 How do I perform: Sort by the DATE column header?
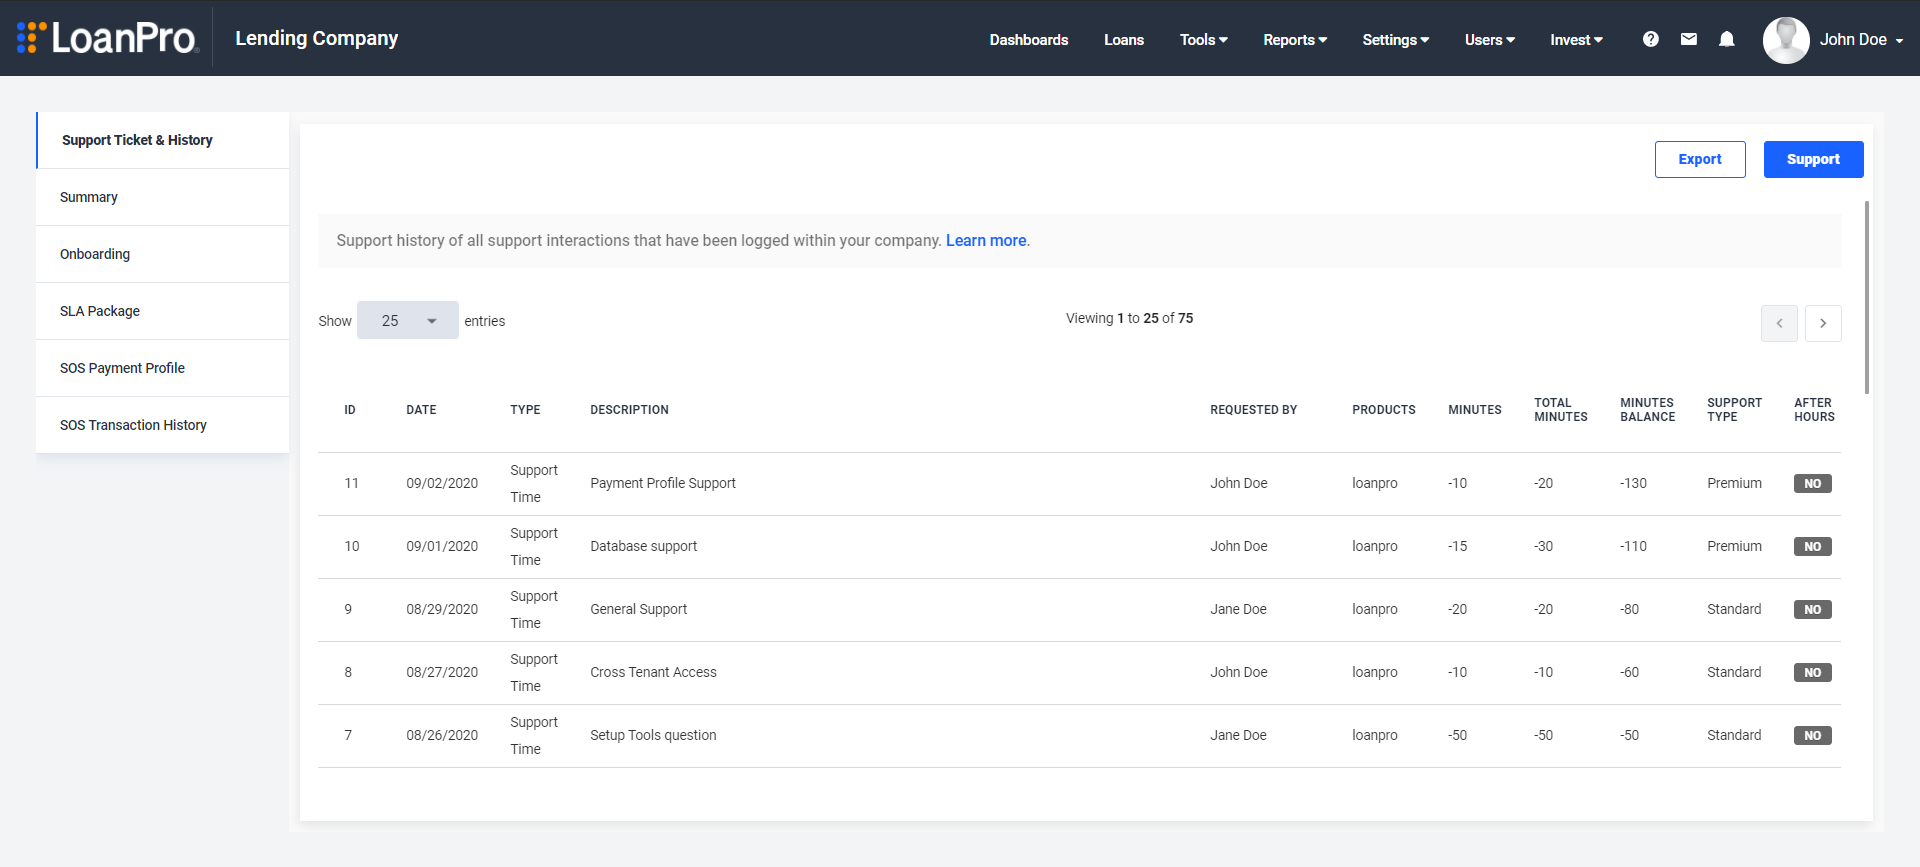click(421, 410)
